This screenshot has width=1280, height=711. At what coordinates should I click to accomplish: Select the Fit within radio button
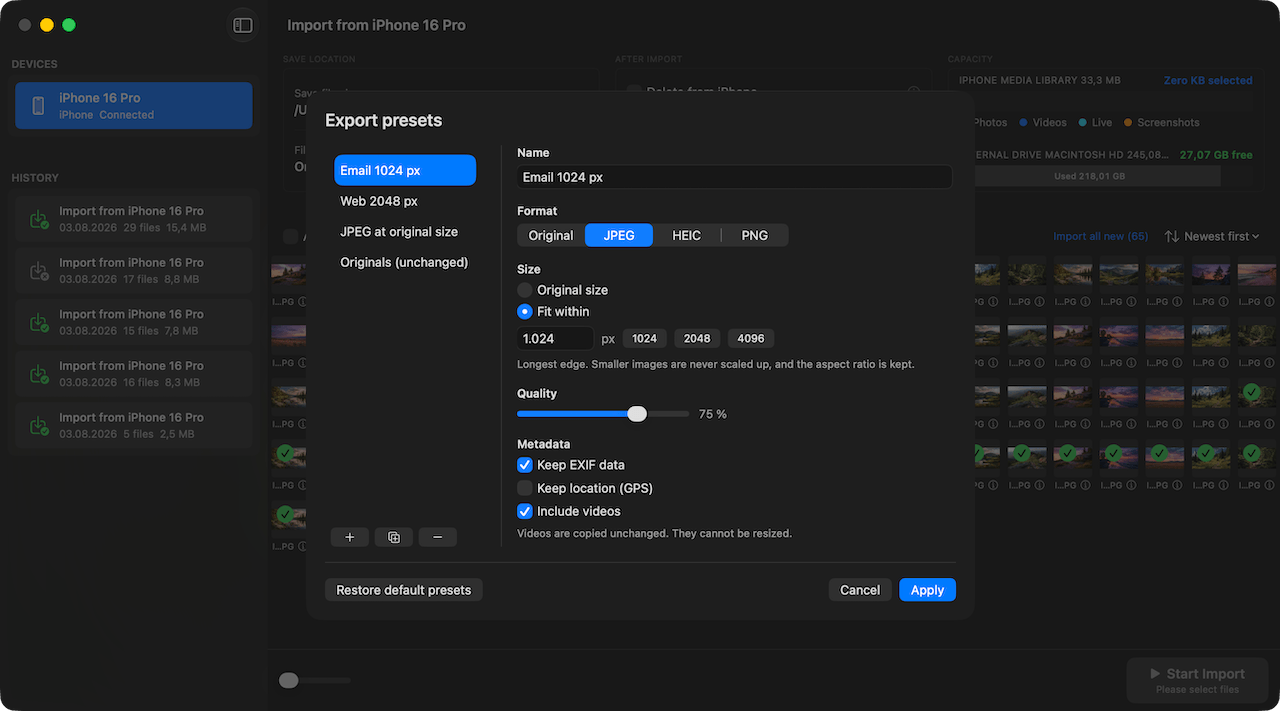pyautogui.click(x=524, y=312)
